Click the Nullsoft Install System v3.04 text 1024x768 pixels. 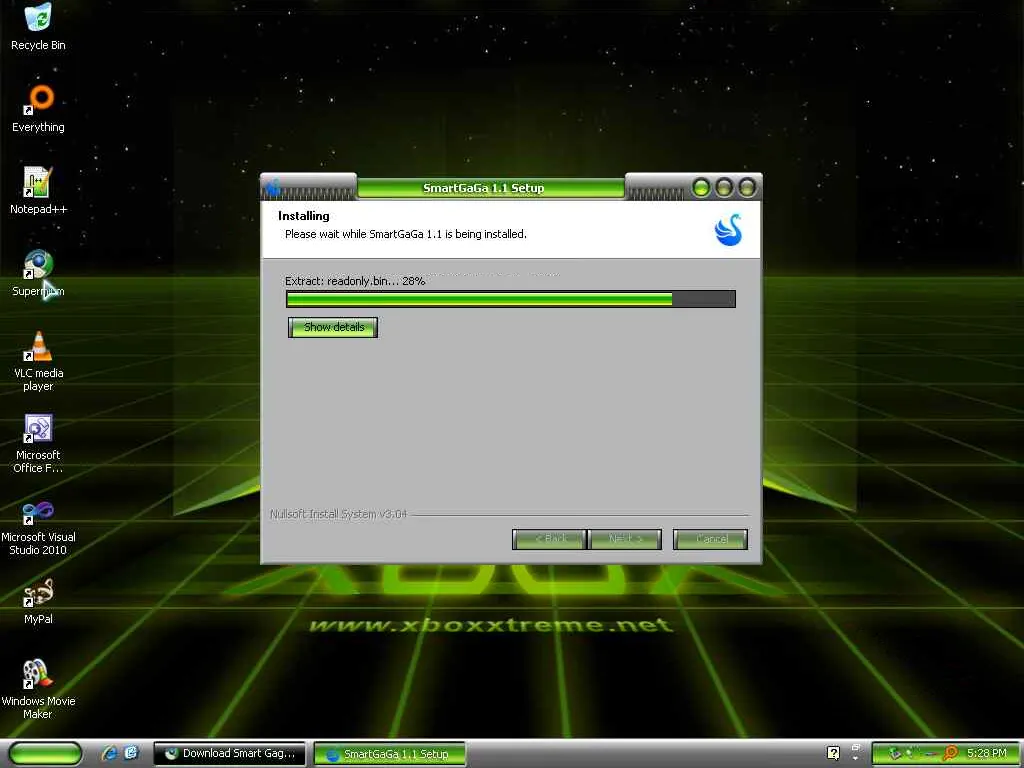(x=338, y=514)
